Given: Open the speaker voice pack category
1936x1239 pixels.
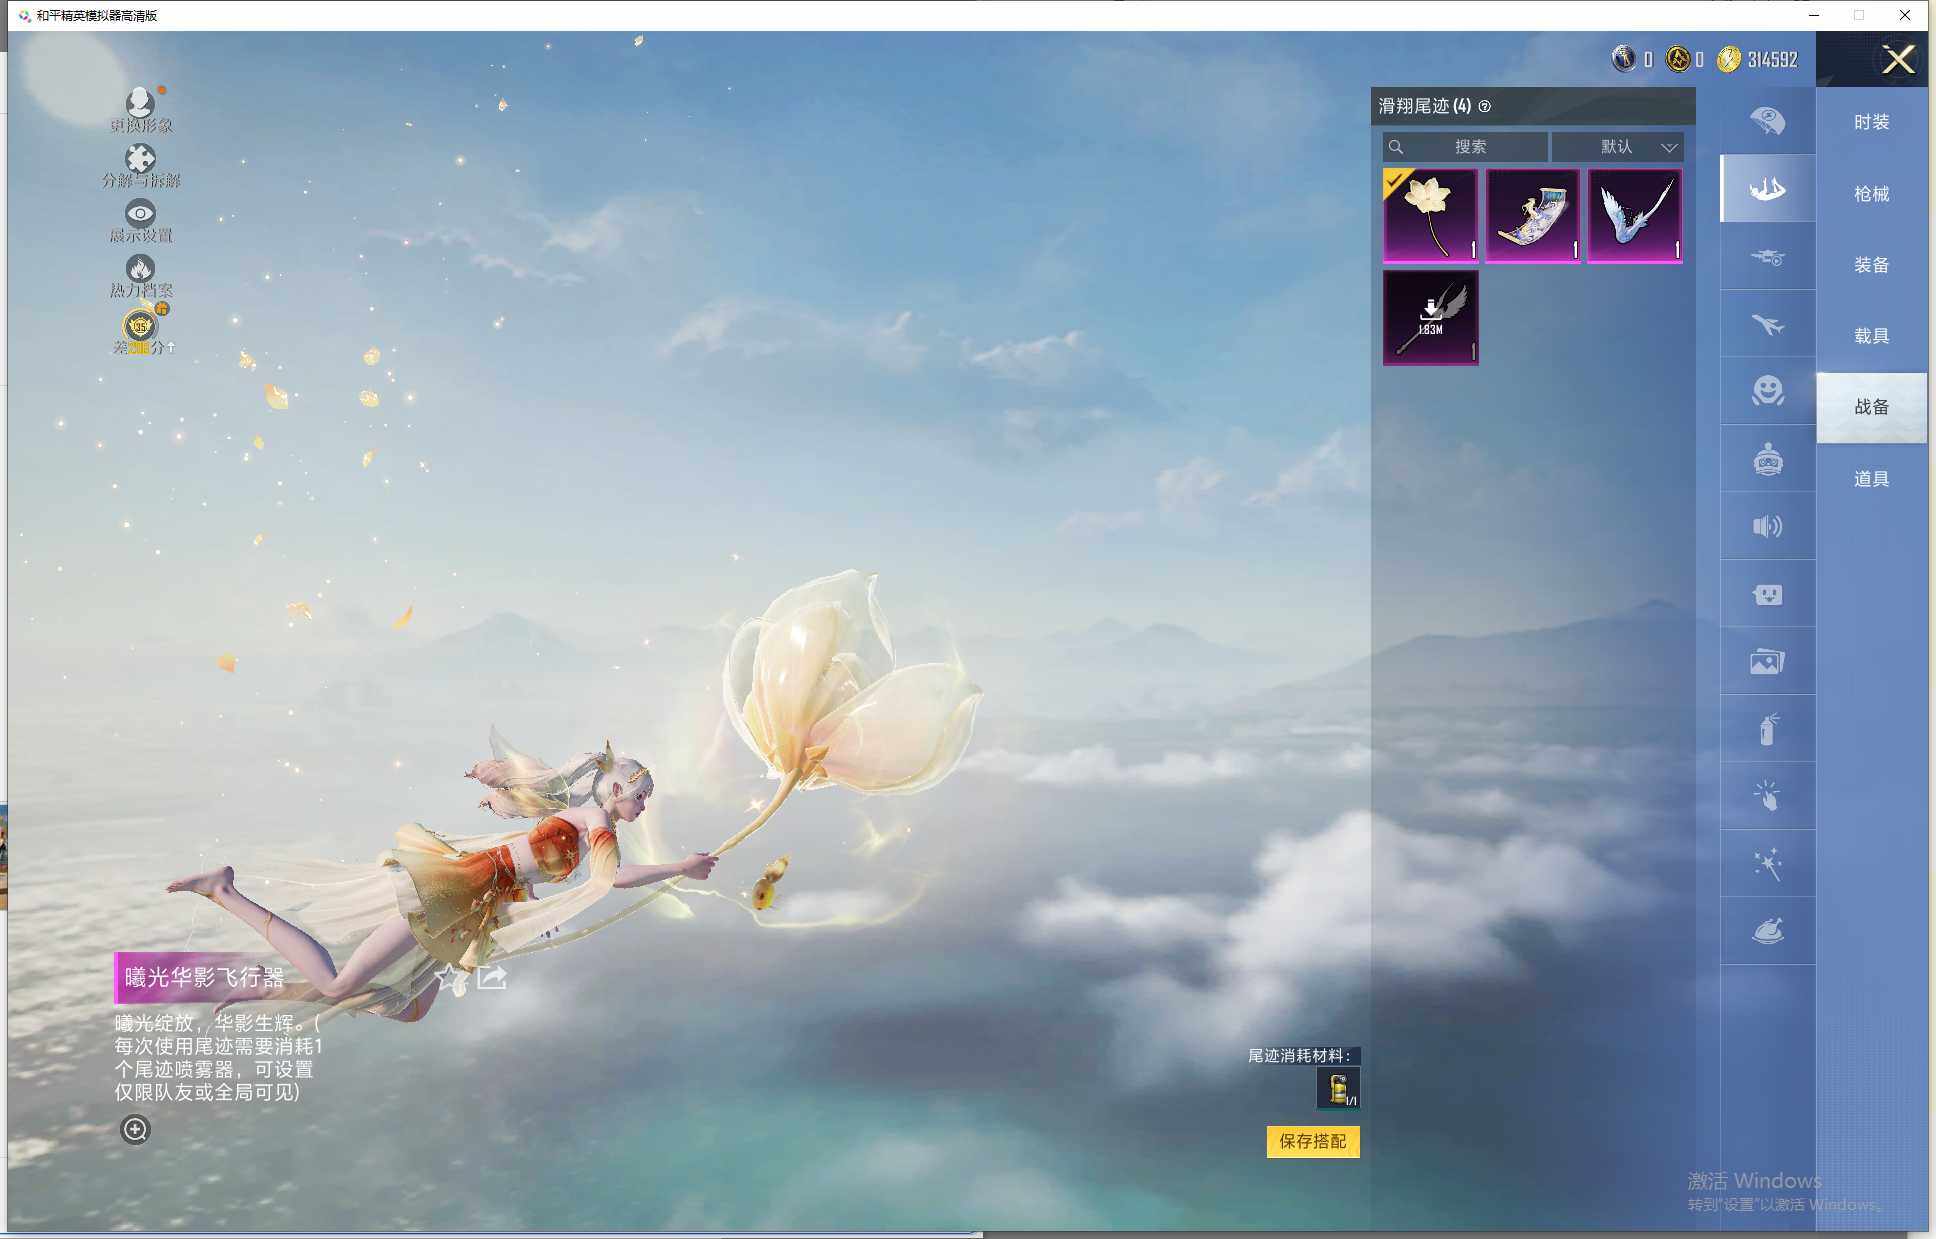Looking at the screenshot, I should point(1767,526).
